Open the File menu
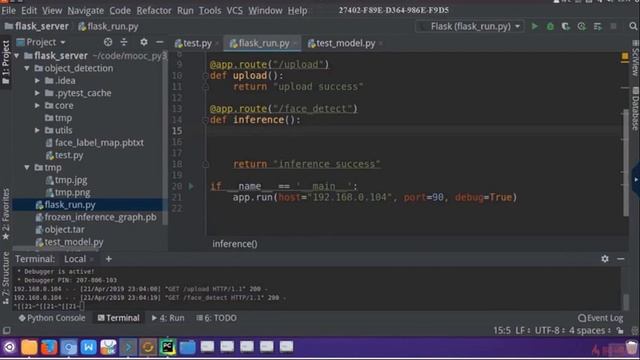The width and height of the screenshot is (640, 360). (x=9, y=11)
